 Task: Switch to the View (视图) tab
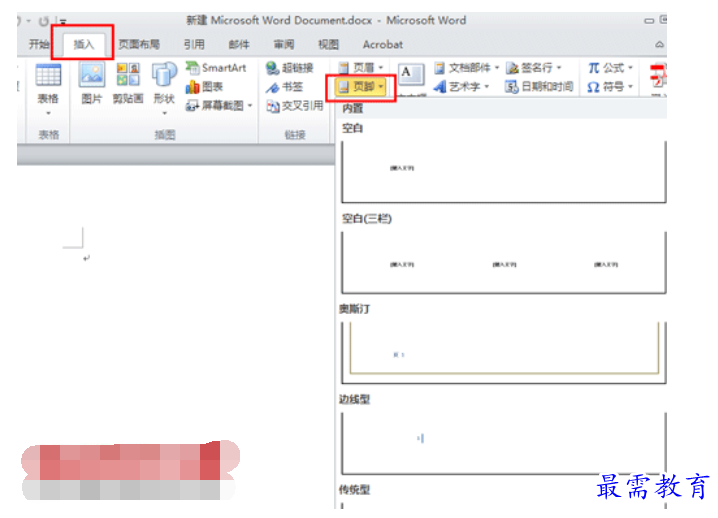tap(328, 44)
